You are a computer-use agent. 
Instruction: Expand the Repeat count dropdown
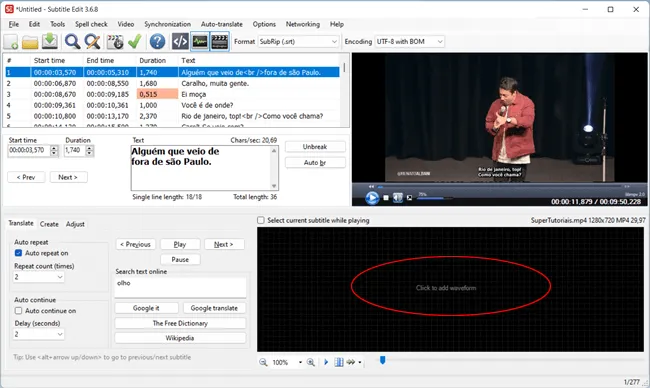tap(39, 277)
